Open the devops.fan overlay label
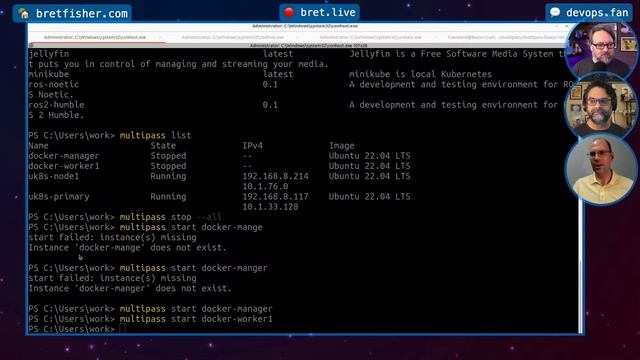The width and height of the screenshot is (640, 360). [x=589, y=13]
